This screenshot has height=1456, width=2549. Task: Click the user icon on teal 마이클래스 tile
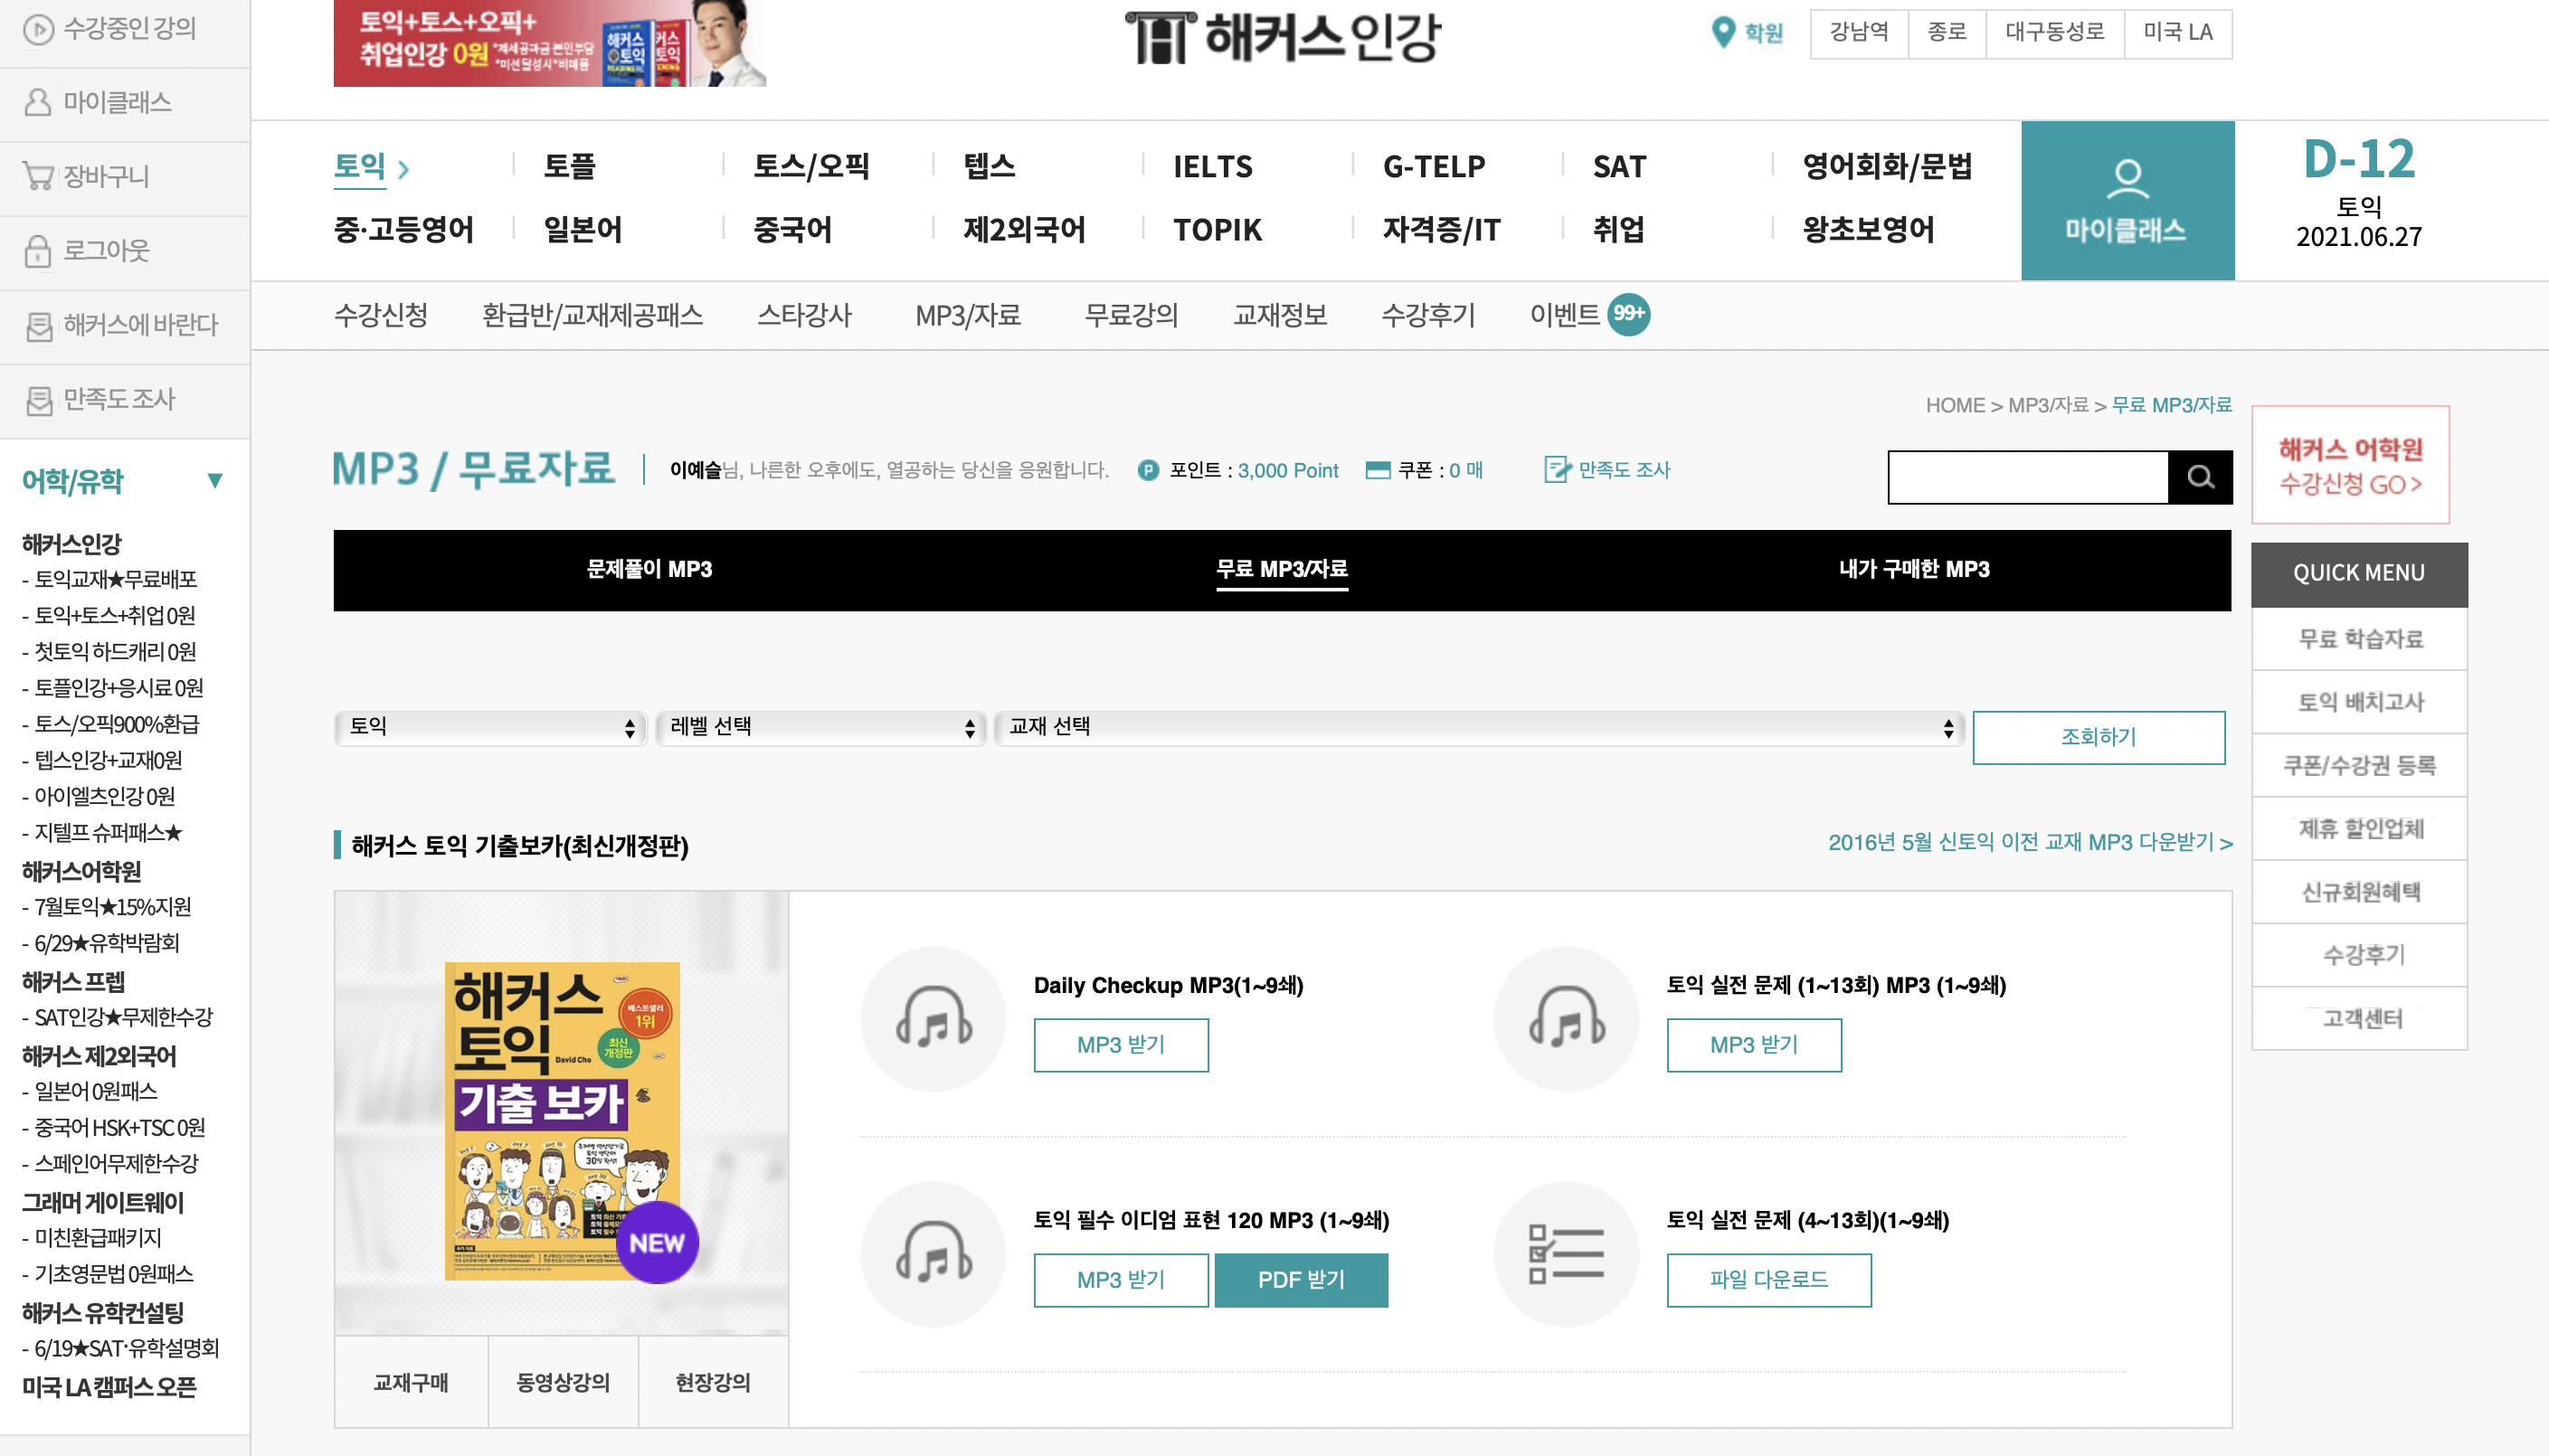[x=2127, y=179]
